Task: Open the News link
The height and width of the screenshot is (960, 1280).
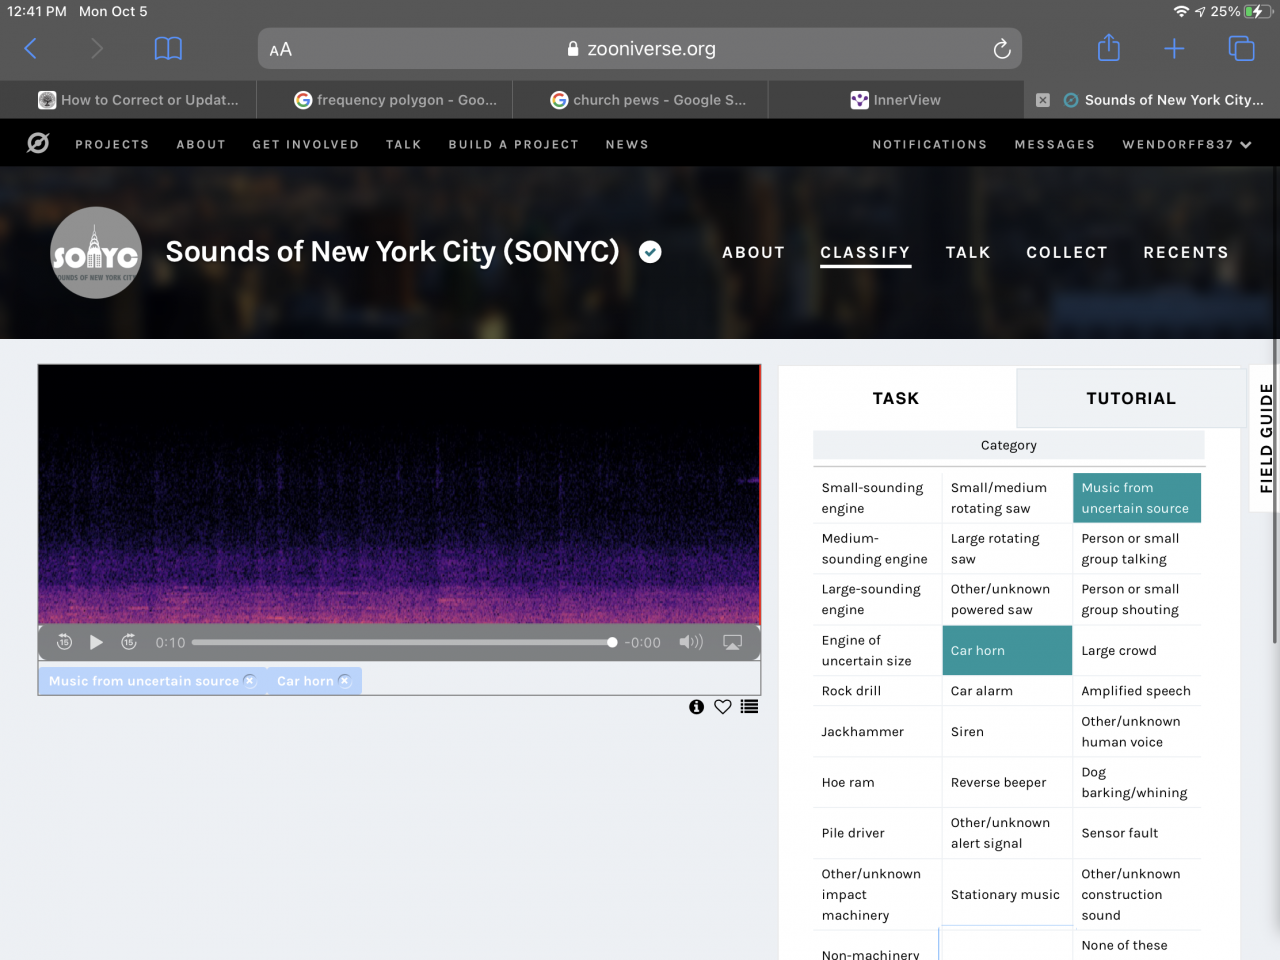Action: click(627, 145)
